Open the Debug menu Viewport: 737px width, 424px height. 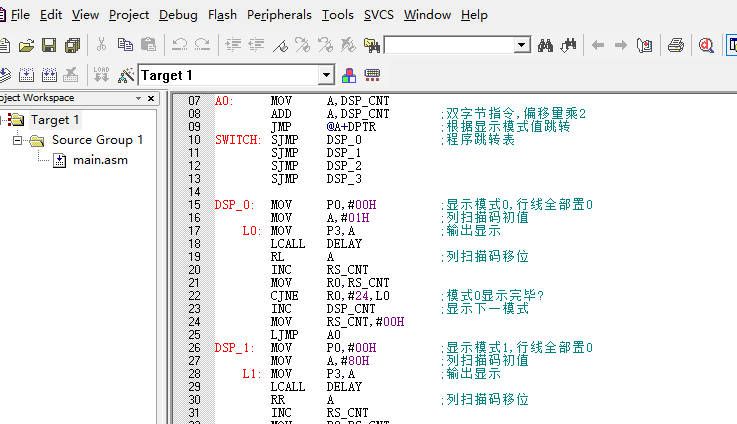178,15
